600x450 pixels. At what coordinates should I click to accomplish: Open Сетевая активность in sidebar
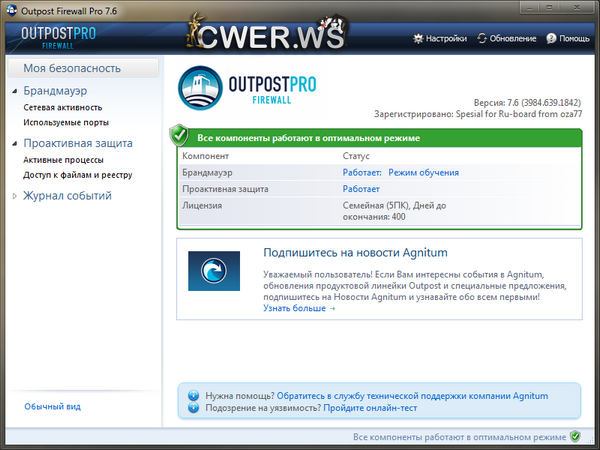click(x=62, y=107)
